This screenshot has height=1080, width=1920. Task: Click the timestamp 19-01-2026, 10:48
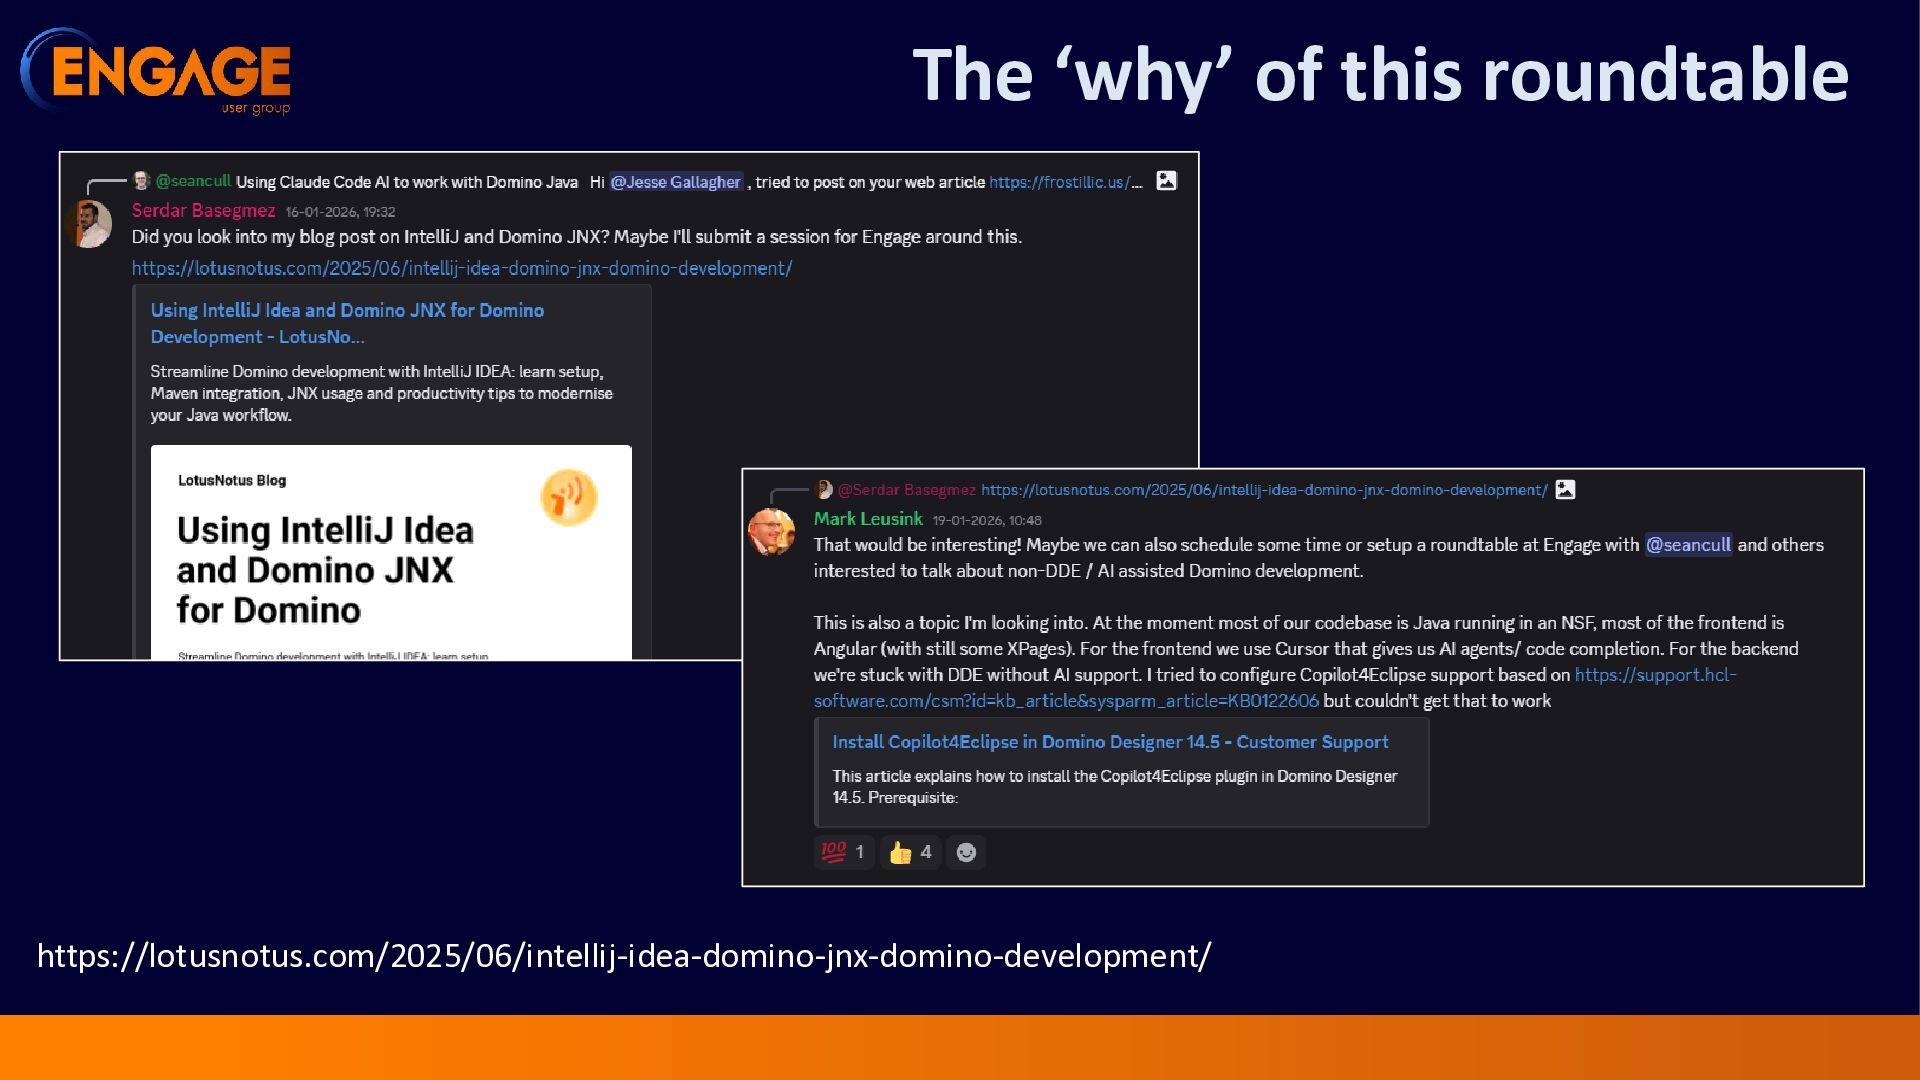[987, 520]
